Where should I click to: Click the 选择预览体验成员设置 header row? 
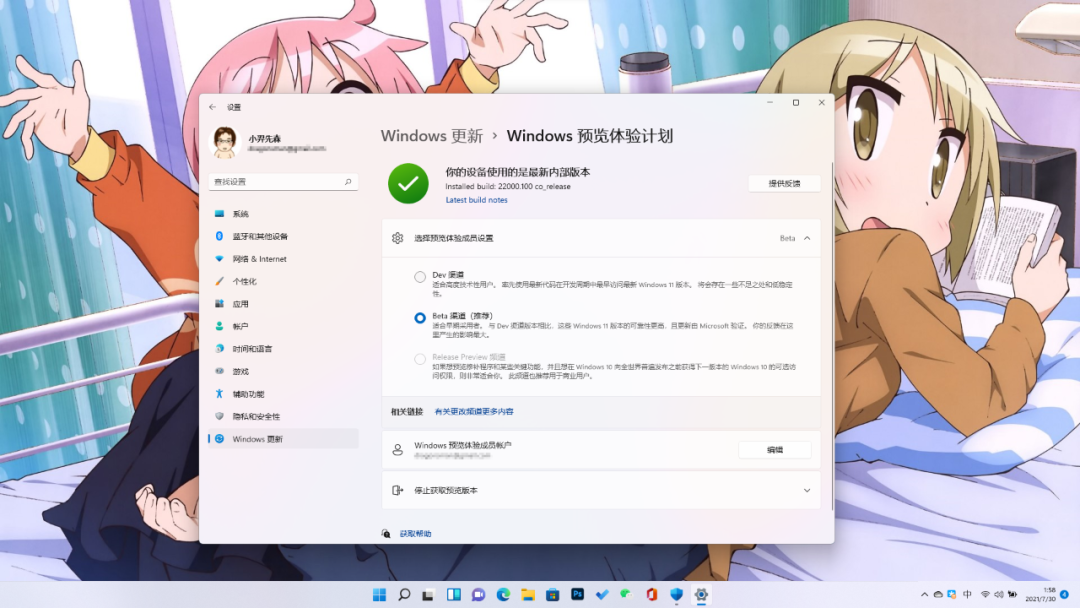click(601, 238)
